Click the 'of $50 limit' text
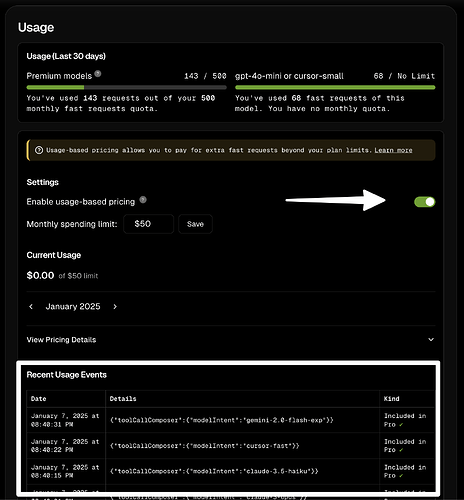This screenshot has height=500, width=464. pos(78,276)
